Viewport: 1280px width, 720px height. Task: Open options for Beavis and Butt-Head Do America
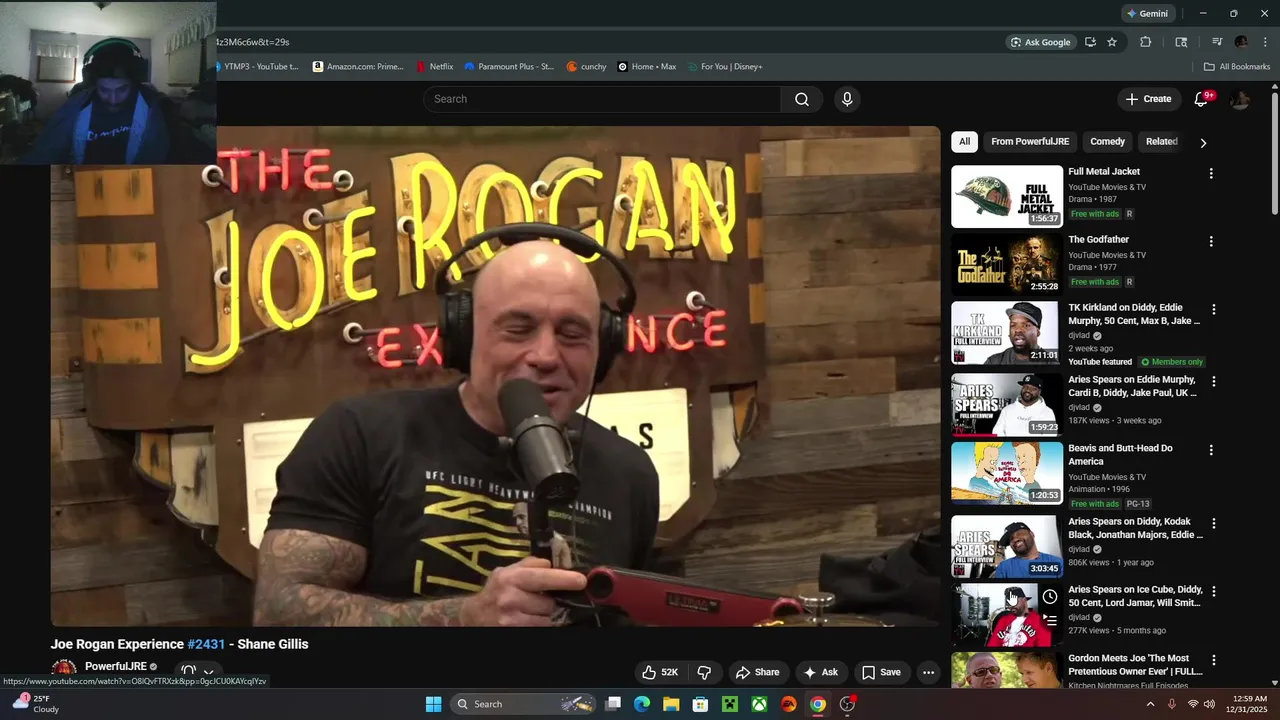coord(1211,450)
